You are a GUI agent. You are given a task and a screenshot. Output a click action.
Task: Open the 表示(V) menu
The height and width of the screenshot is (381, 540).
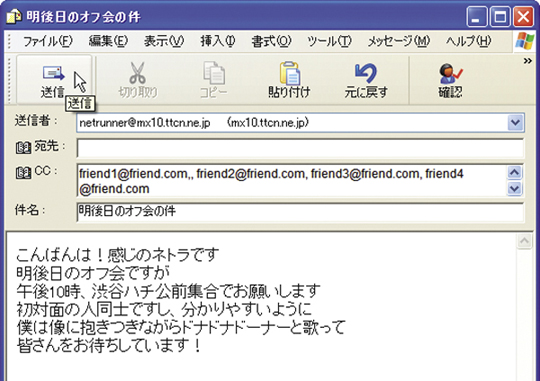pos(164,41)
